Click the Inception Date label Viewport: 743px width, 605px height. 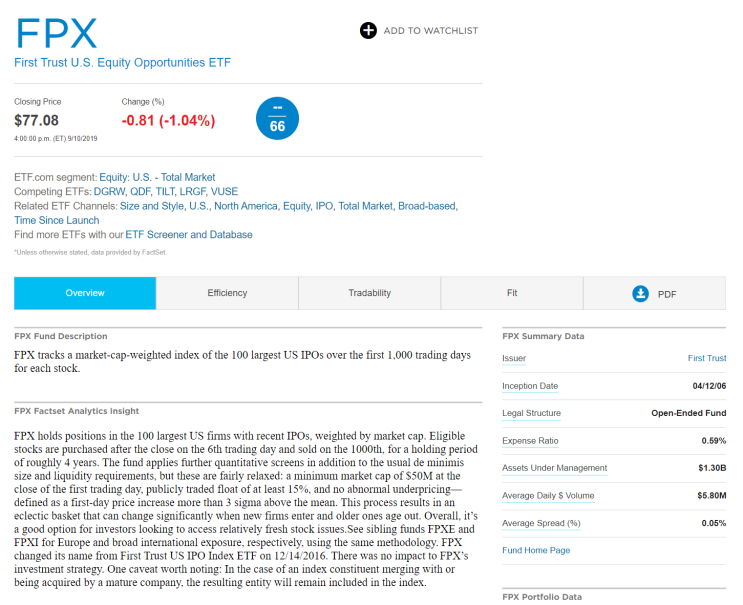pos(530,386)
